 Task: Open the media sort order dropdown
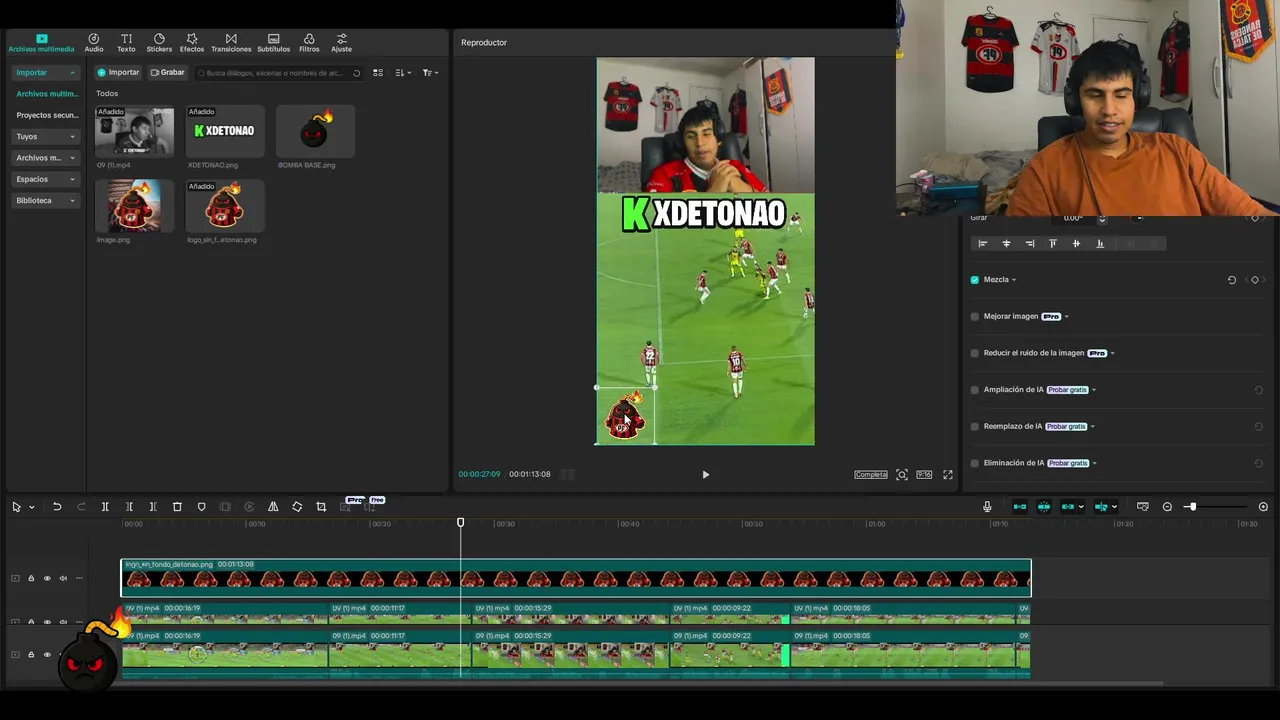(403, 73)
